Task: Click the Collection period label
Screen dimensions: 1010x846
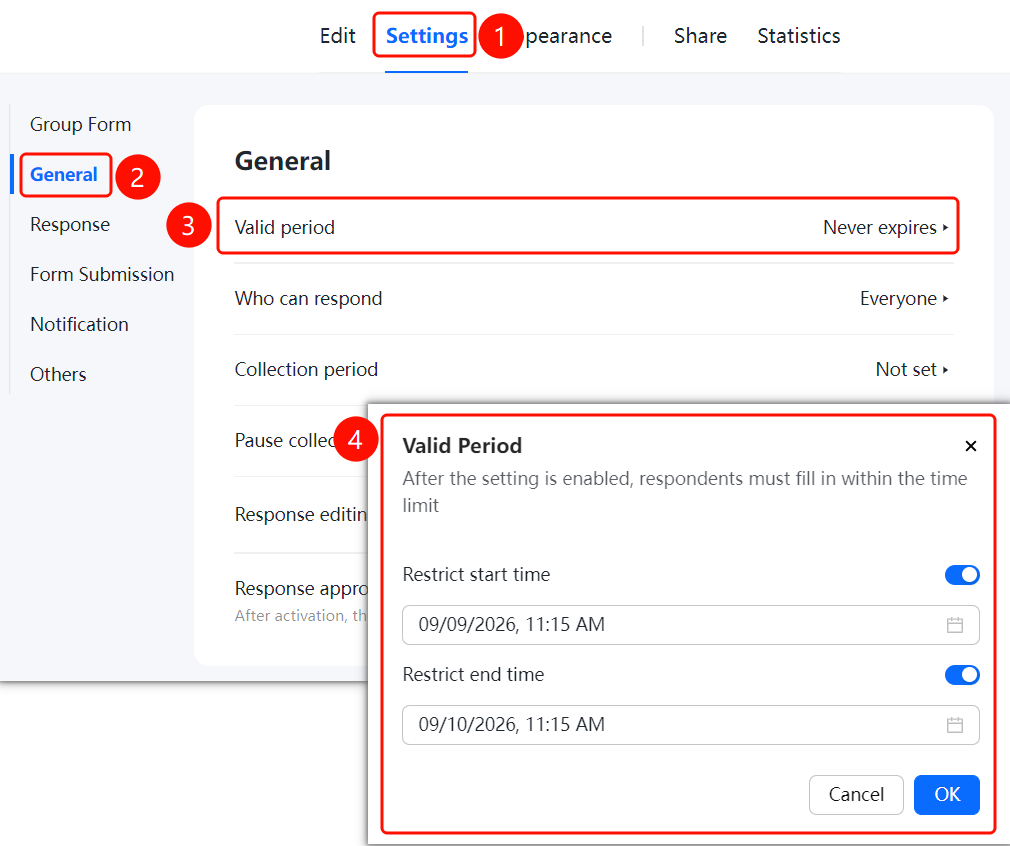Action: pos(306,369)
